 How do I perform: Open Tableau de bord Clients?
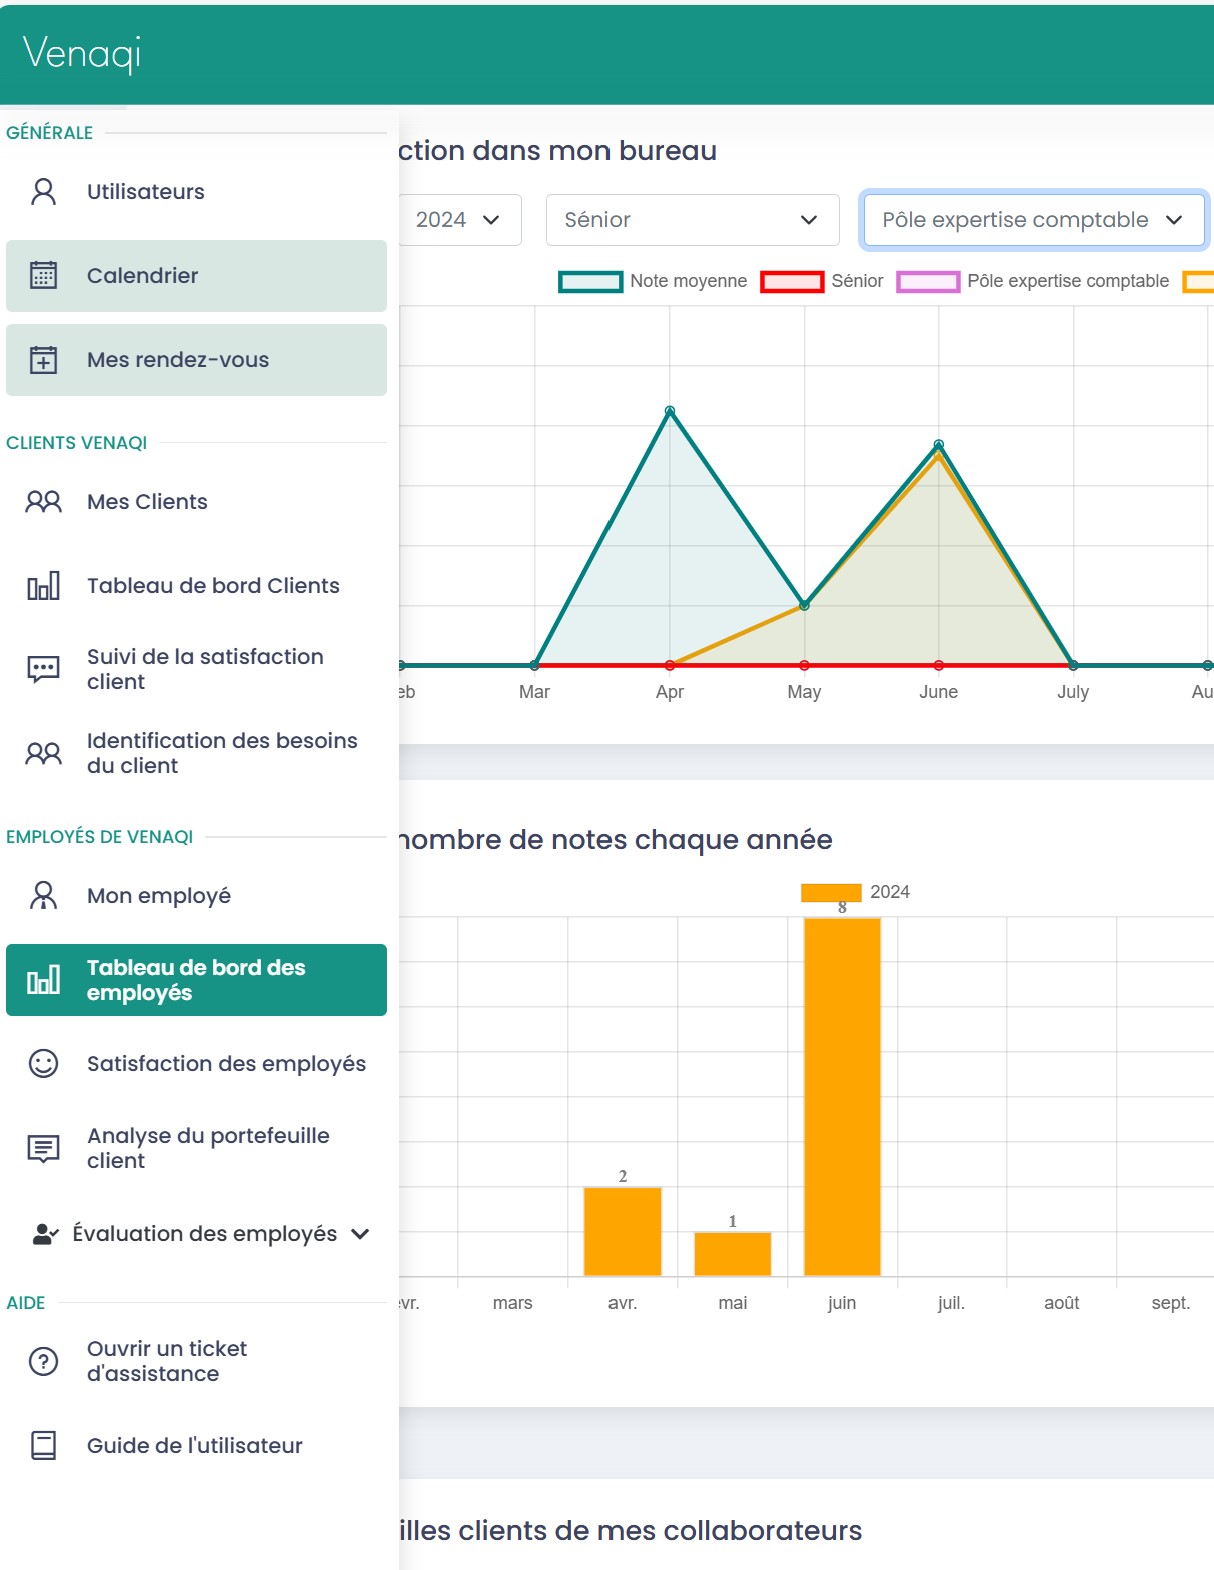point(196,585)
